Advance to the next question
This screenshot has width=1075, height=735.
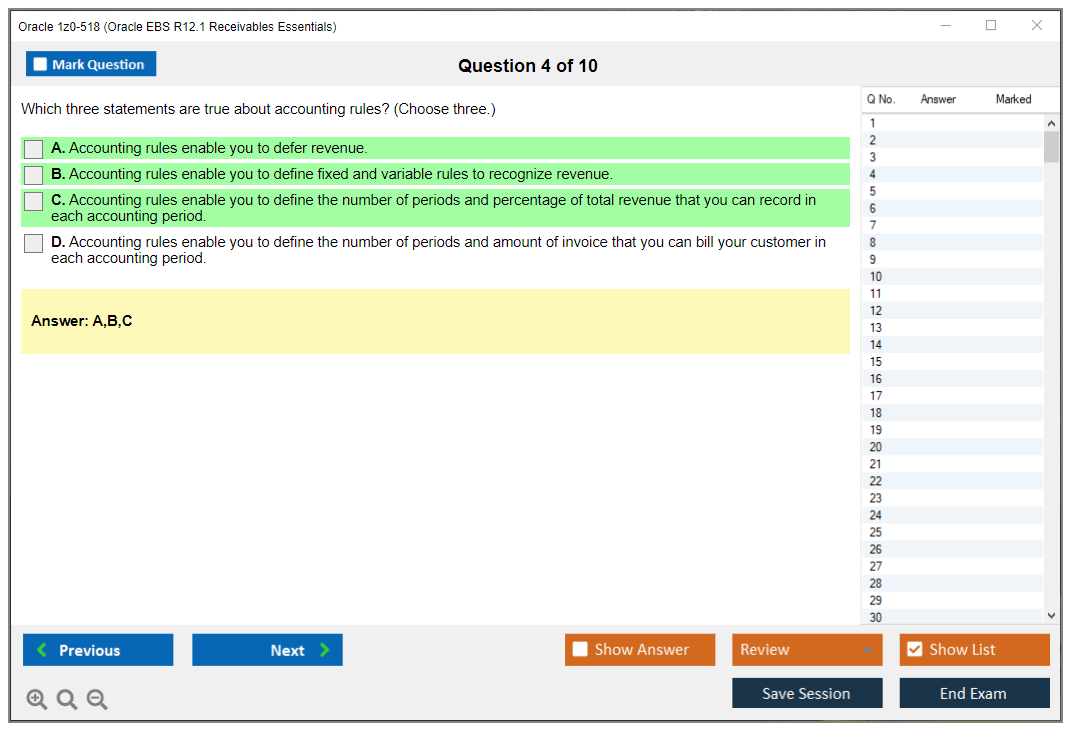267,650
